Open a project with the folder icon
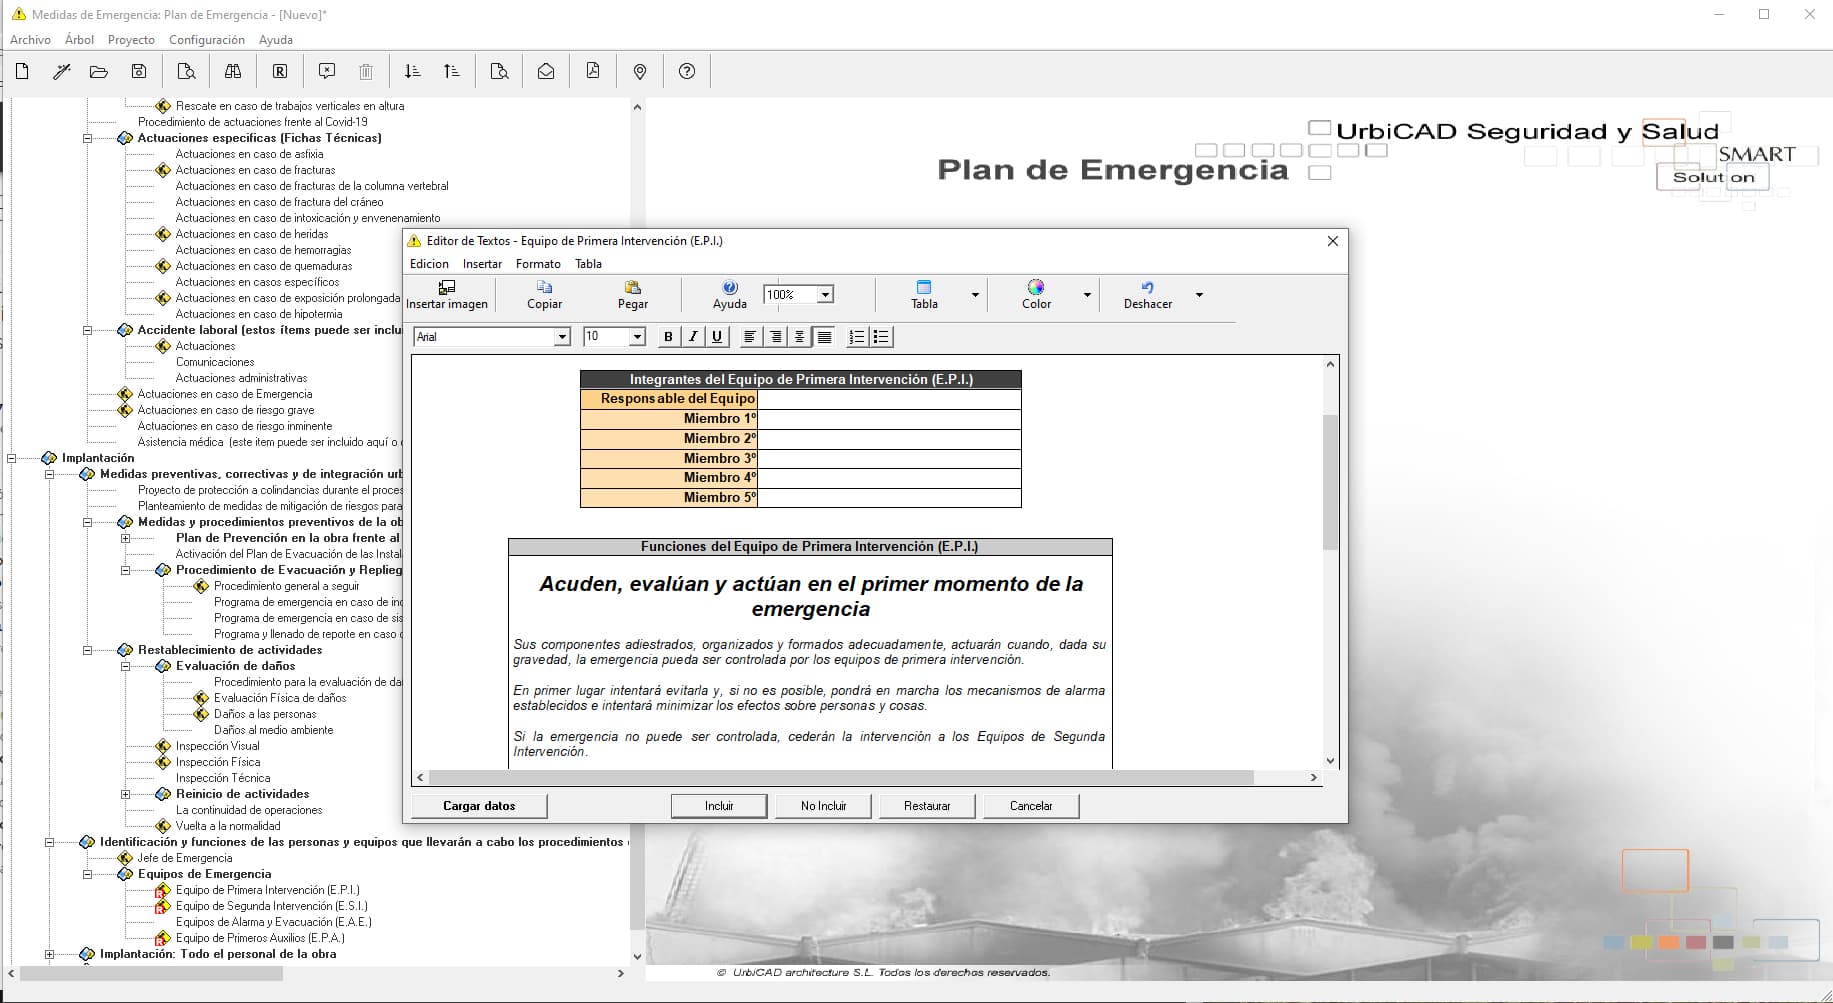This screenshot has height=1003, width=1833. point(98,71)
